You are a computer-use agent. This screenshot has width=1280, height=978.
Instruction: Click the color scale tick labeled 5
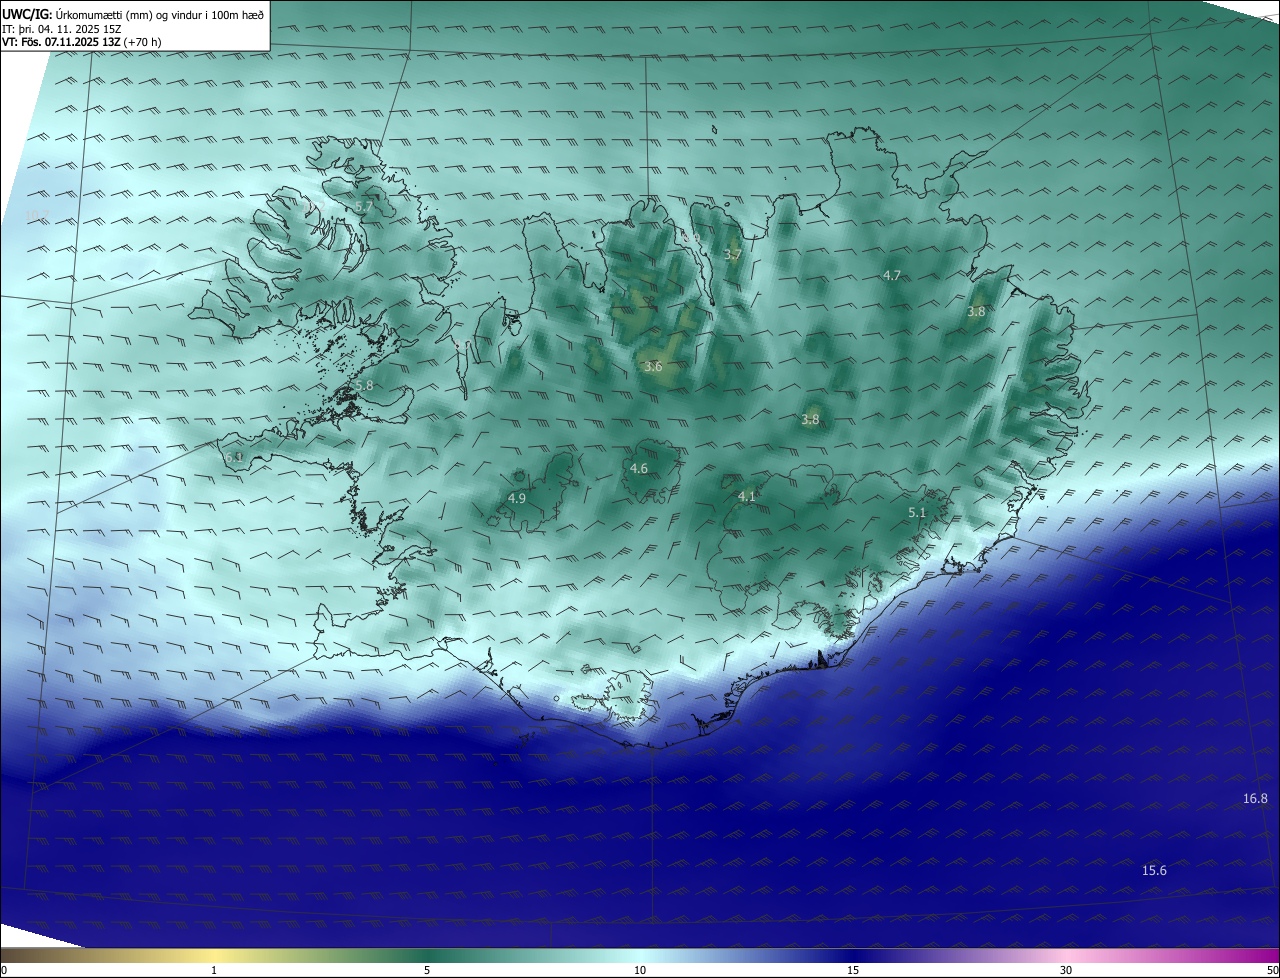(x=427, y=970)
